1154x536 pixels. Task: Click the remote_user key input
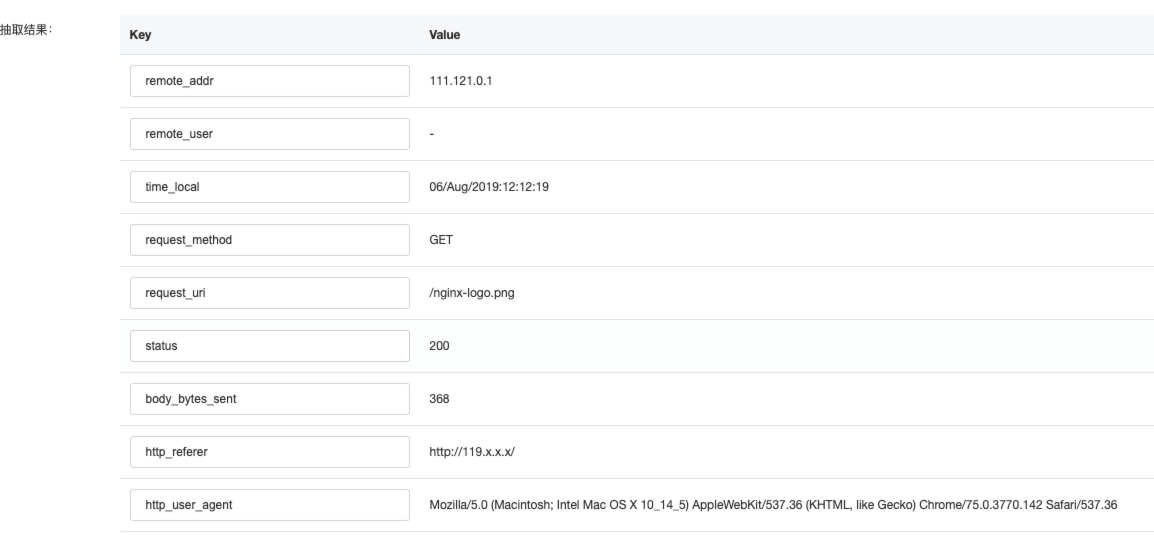[269, 134]
